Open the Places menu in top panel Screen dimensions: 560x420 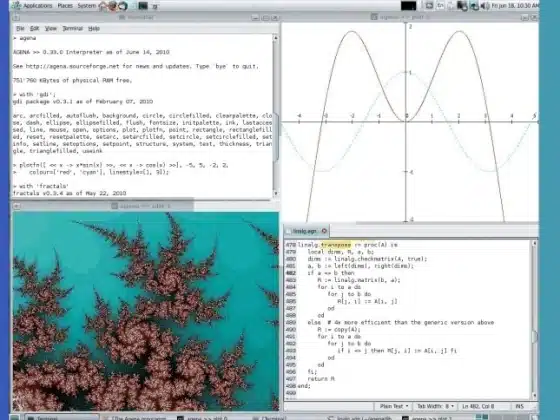click(x=65, y=6)
